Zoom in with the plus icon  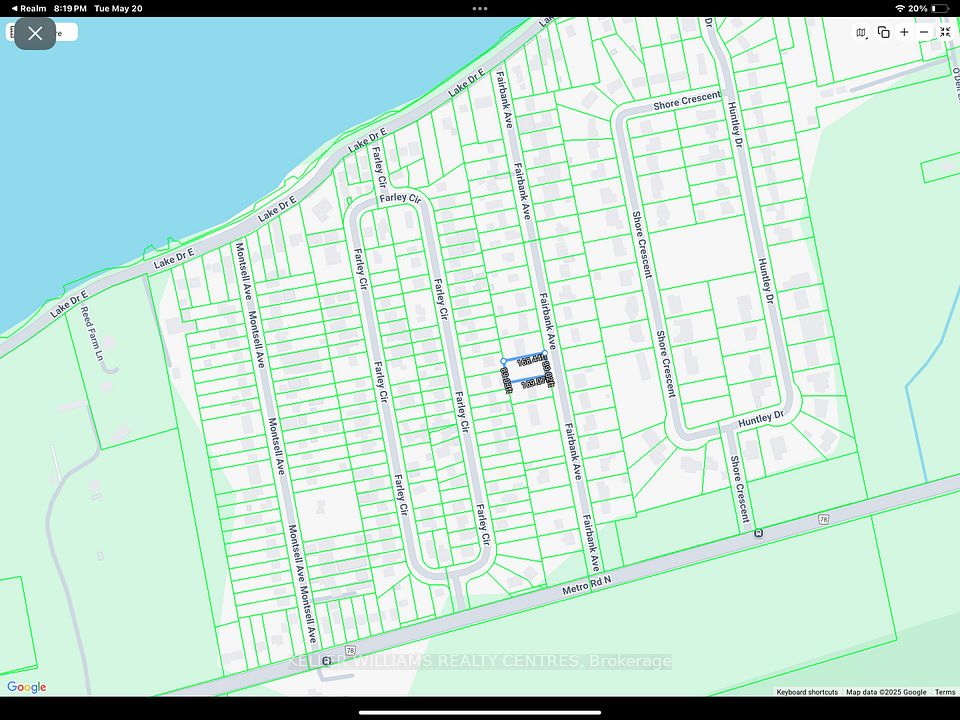pos(904,32)
